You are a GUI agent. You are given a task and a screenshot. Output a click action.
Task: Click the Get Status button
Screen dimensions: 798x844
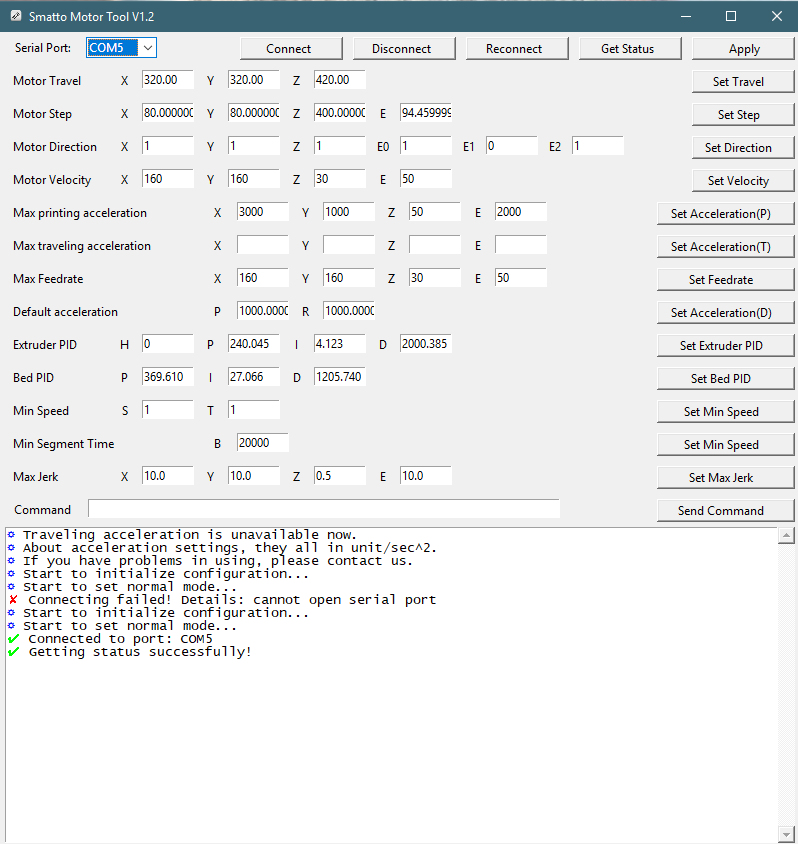[630, 48]
